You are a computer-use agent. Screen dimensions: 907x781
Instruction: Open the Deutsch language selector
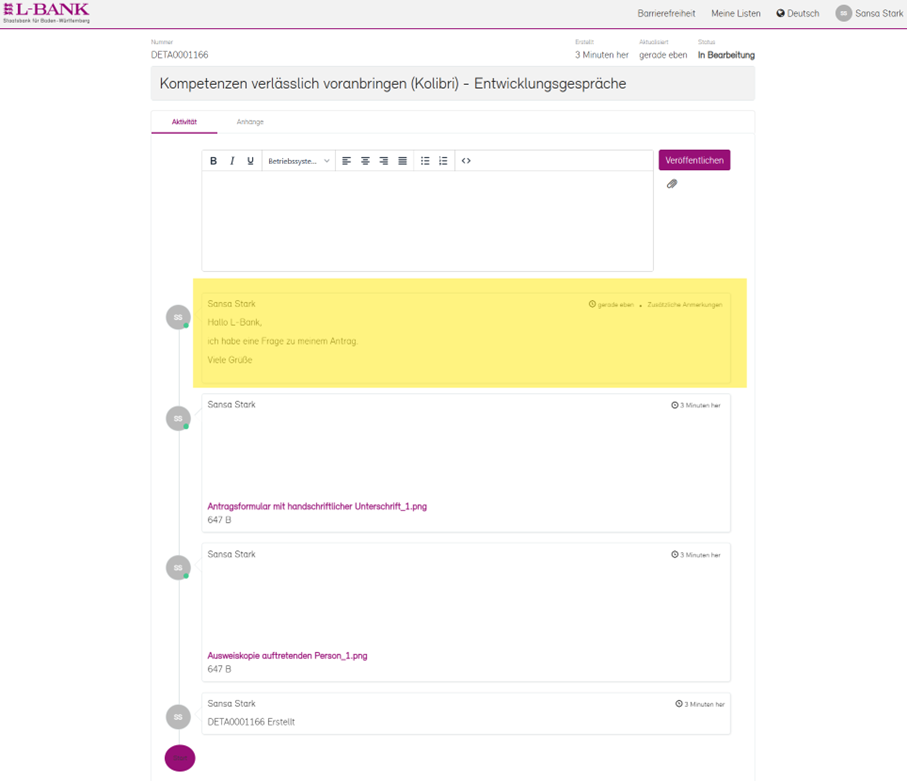click(x=798, y=14)
